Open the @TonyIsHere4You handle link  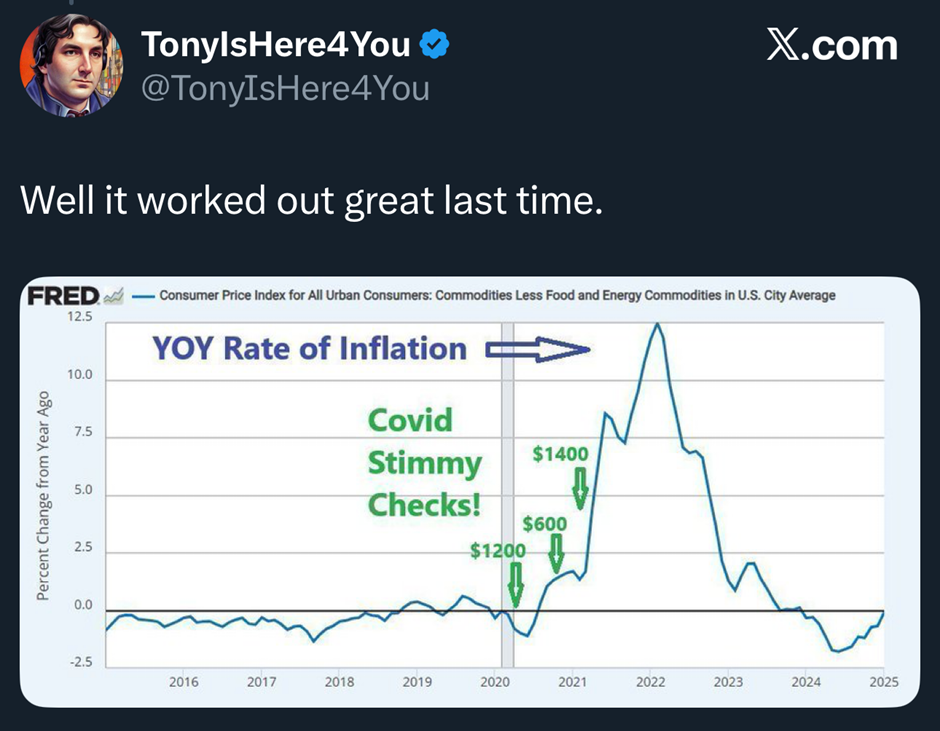pos(285,88)
